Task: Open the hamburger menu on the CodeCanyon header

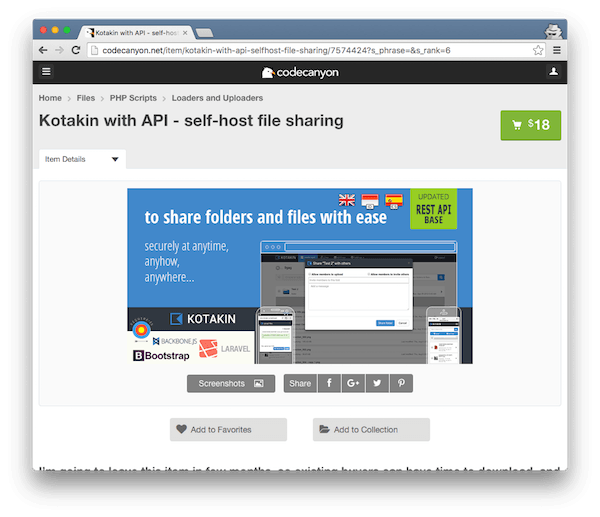Action: [x=46, y=72]
